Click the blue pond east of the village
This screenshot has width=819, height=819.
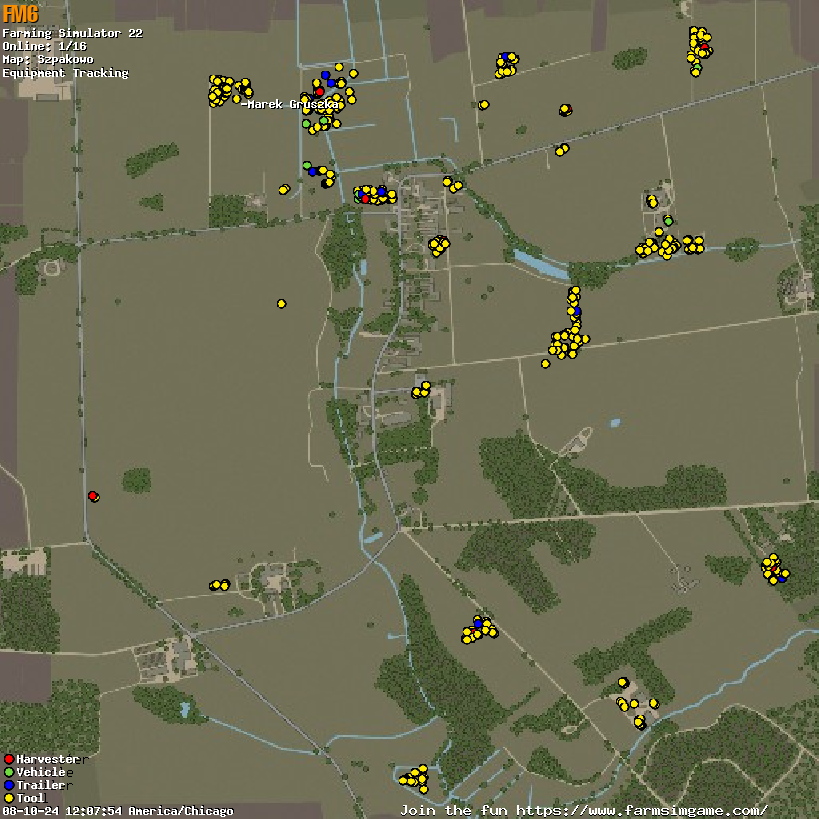click(540, 265)
